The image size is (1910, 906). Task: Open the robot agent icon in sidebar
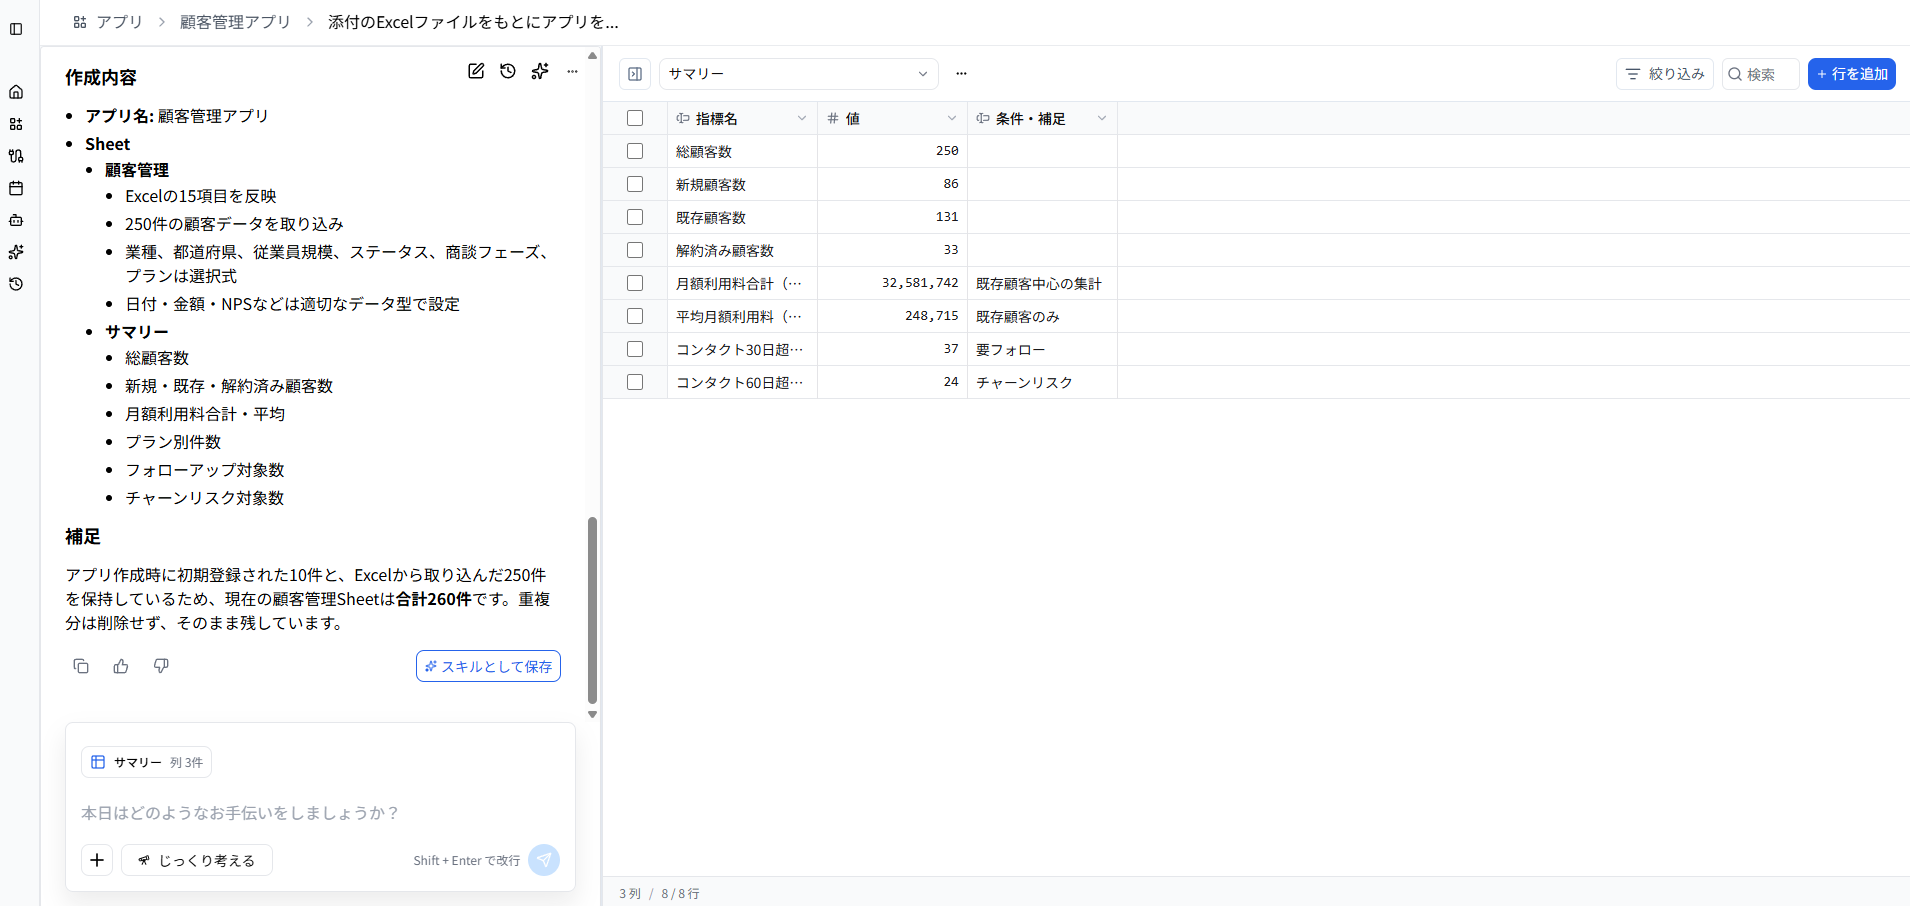(x=16, y=220)
